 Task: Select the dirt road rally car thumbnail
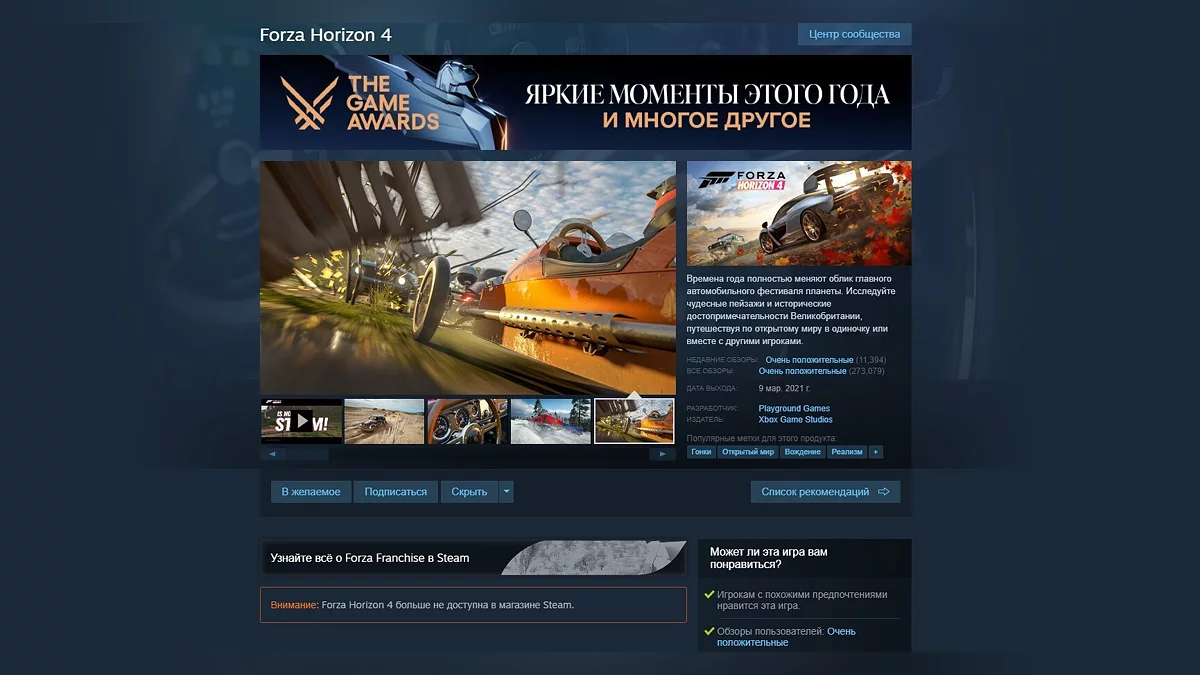click(x=384, y=421)
